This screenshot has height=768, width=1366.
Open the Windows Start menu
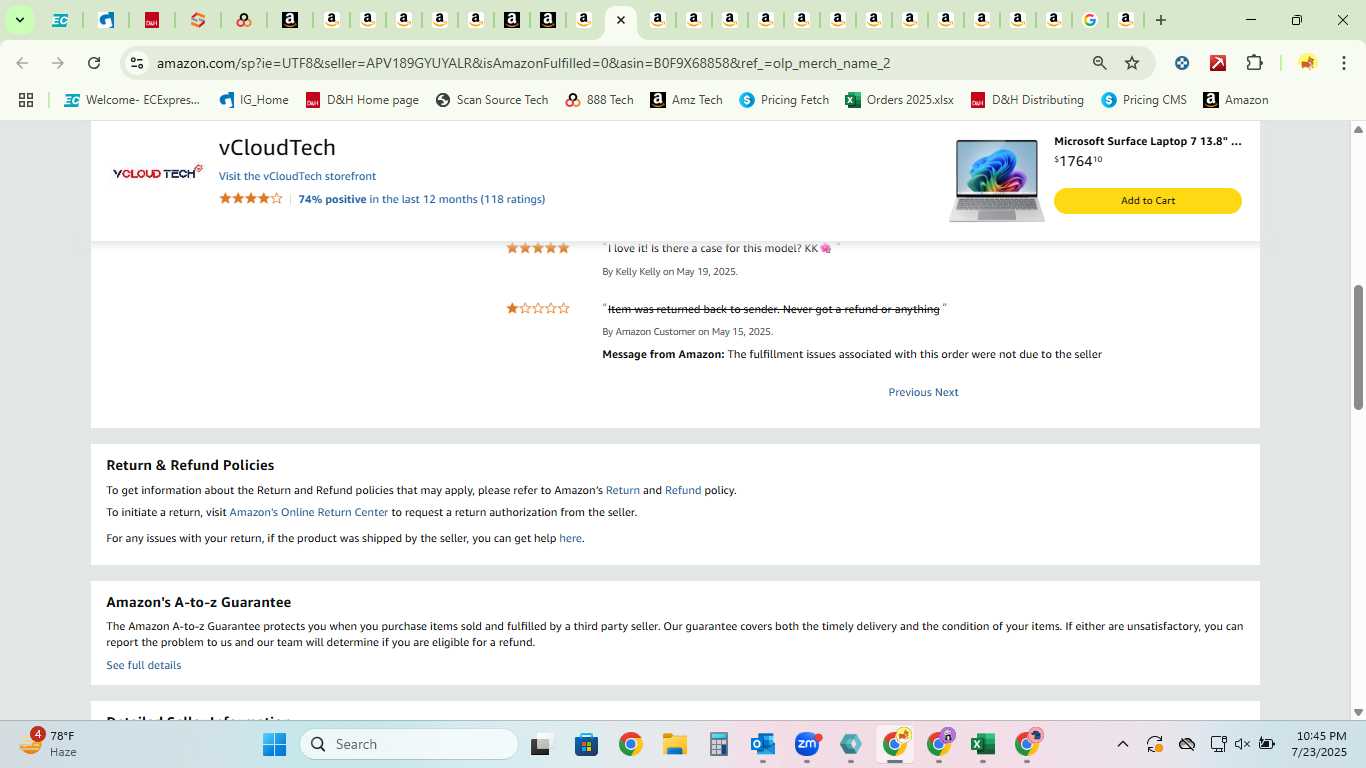coord(274,744)
